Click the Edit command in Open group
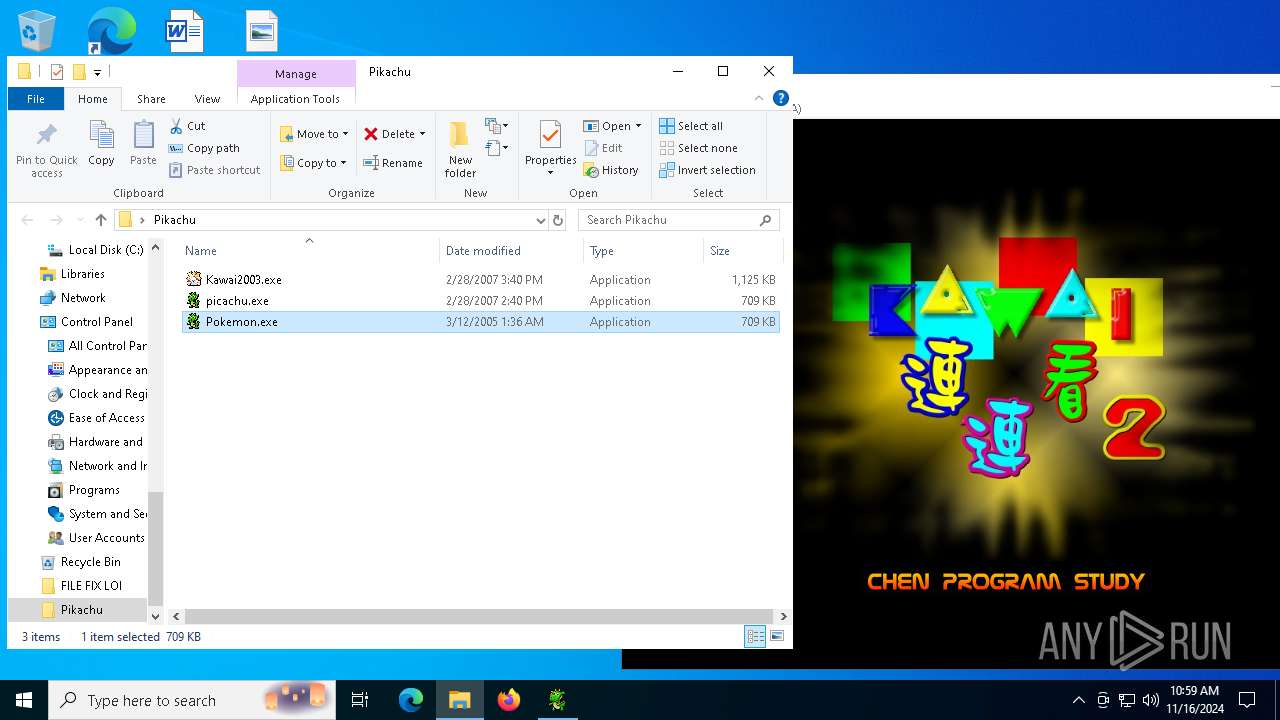 coord(603,148)
